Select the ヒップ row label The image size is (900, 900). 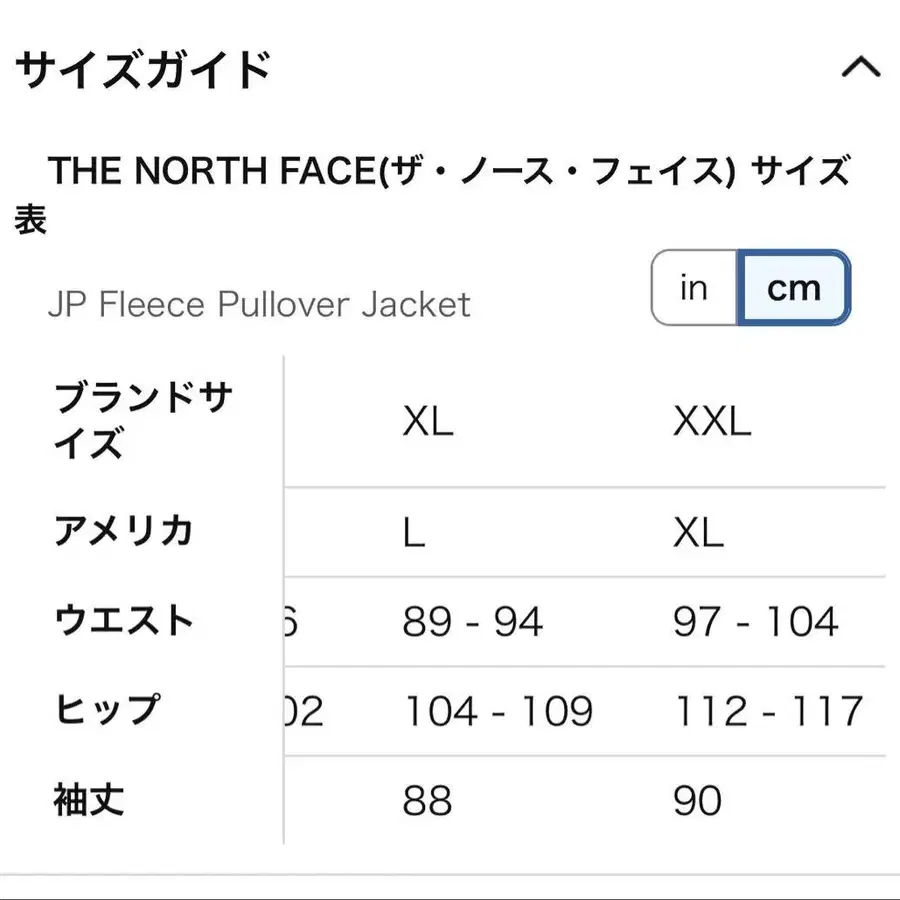[x=106, y=710]
